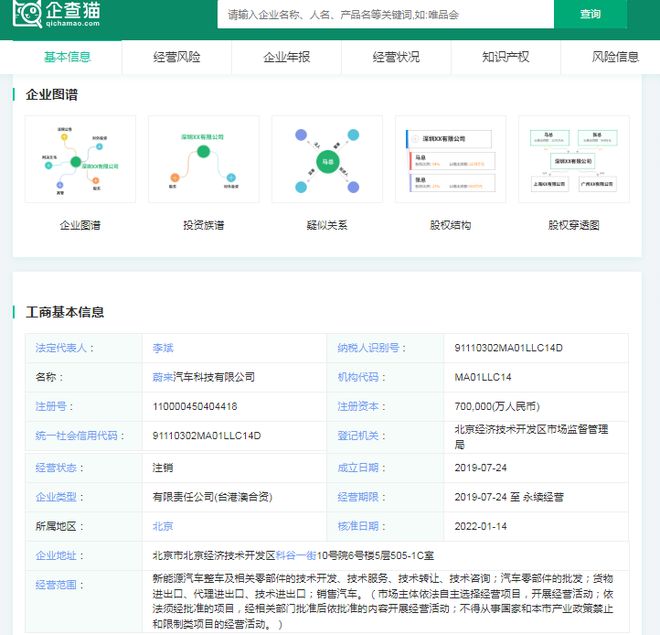Click the 蔚来 company name link
Viewport: 660px width, 635px height.
point(163,377)
